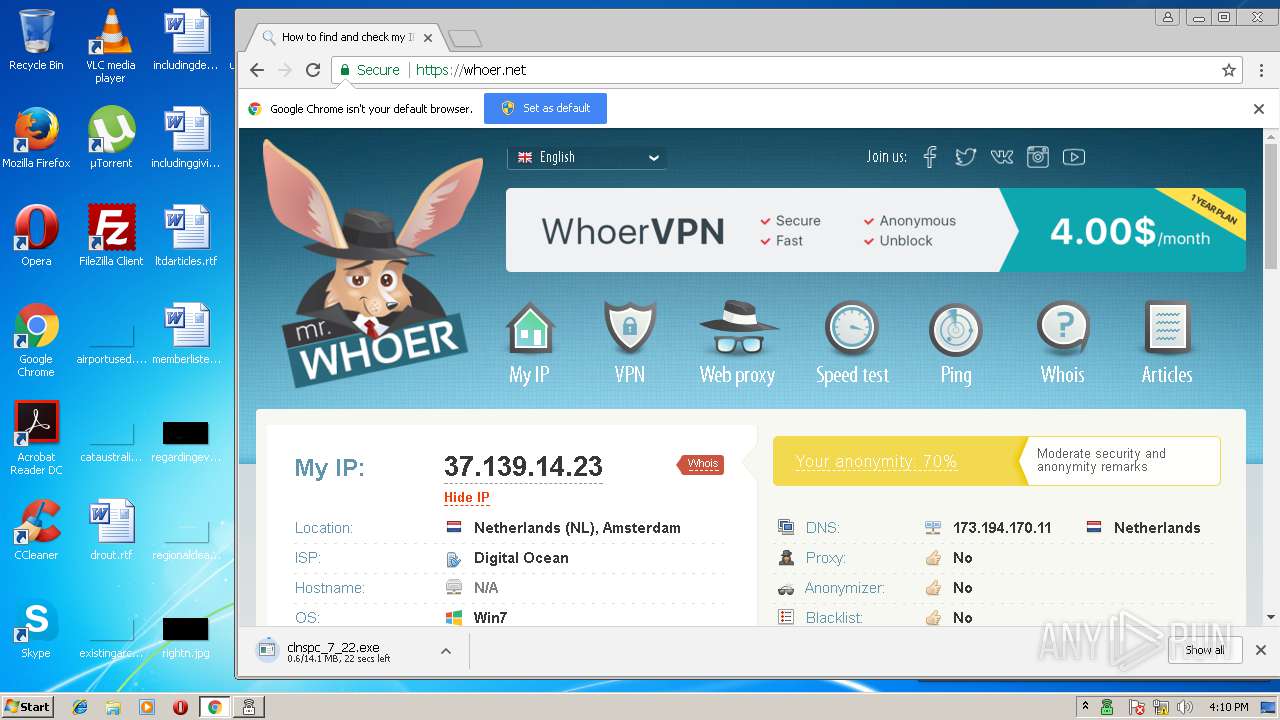Image resolution: width=1280 pixels, height=720 pixels.
Task: Open µTorrent desktop icon
Action: click(111, 138)
